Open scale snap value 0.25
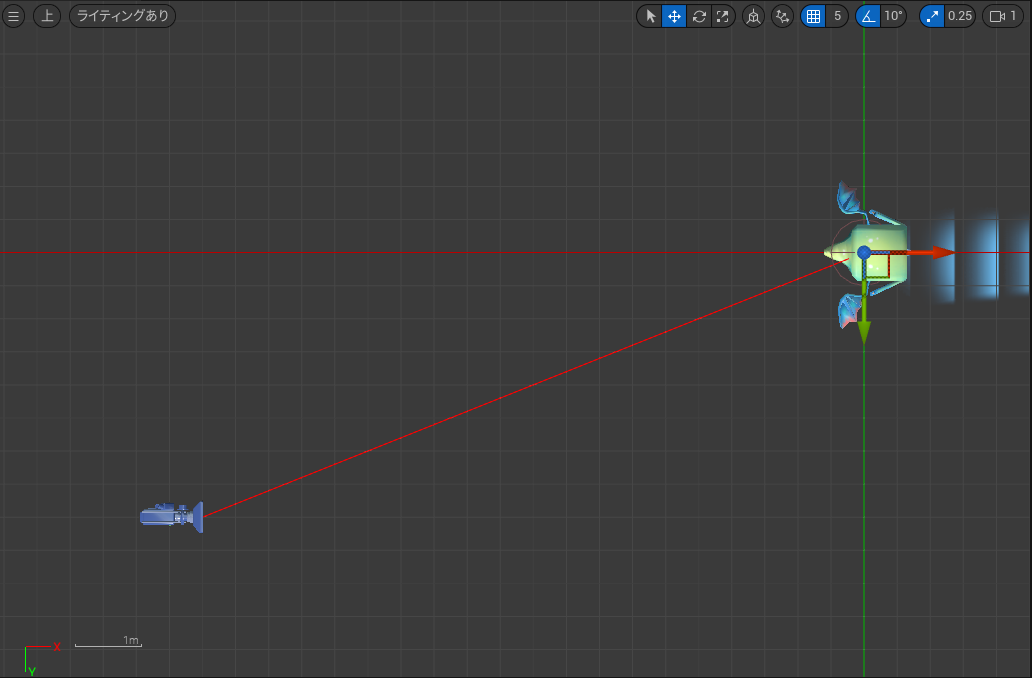This screenshot has width=1032, height=678. (x=960, y=16)
